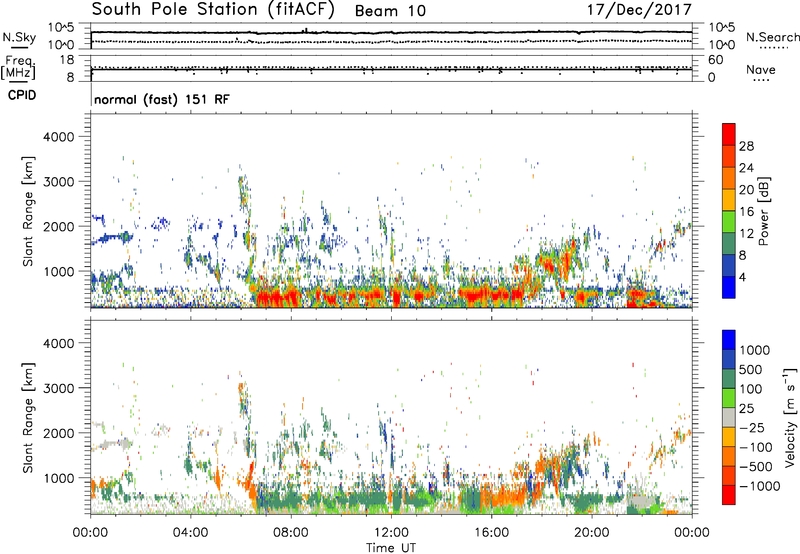Click the Time UT axis title

click(x=391, y=548)
